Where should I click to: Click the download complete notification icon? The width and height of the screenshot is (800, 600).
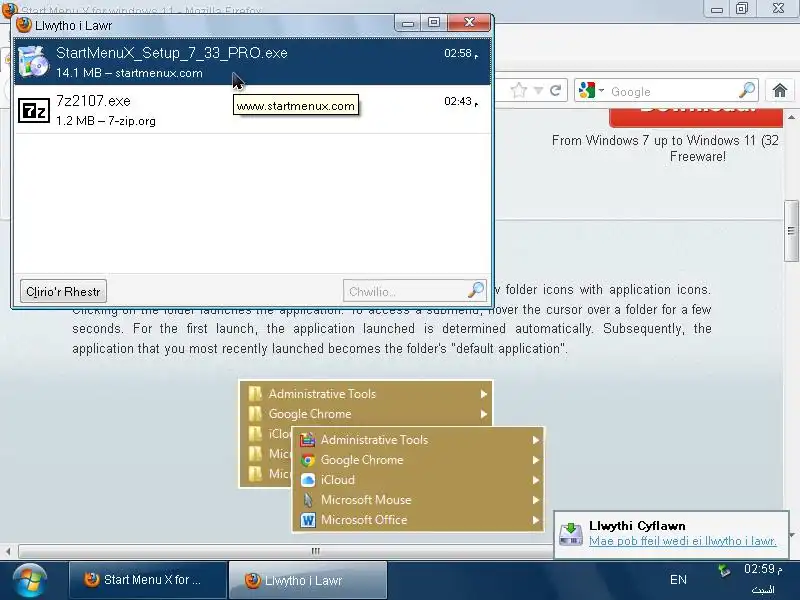coord(571,534)
